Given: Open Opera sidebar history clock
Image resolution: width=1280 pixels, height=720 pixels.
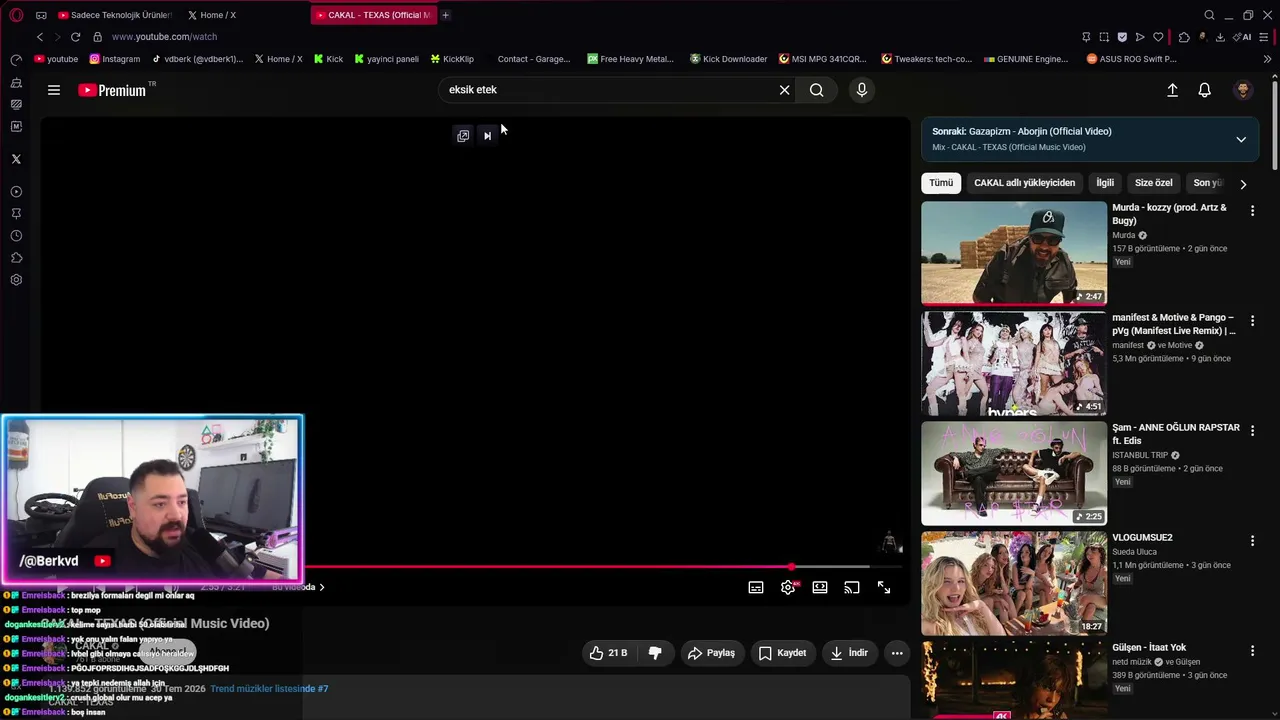Looking at the screenshot, I should pyautogui.click(x=16, y=236).
